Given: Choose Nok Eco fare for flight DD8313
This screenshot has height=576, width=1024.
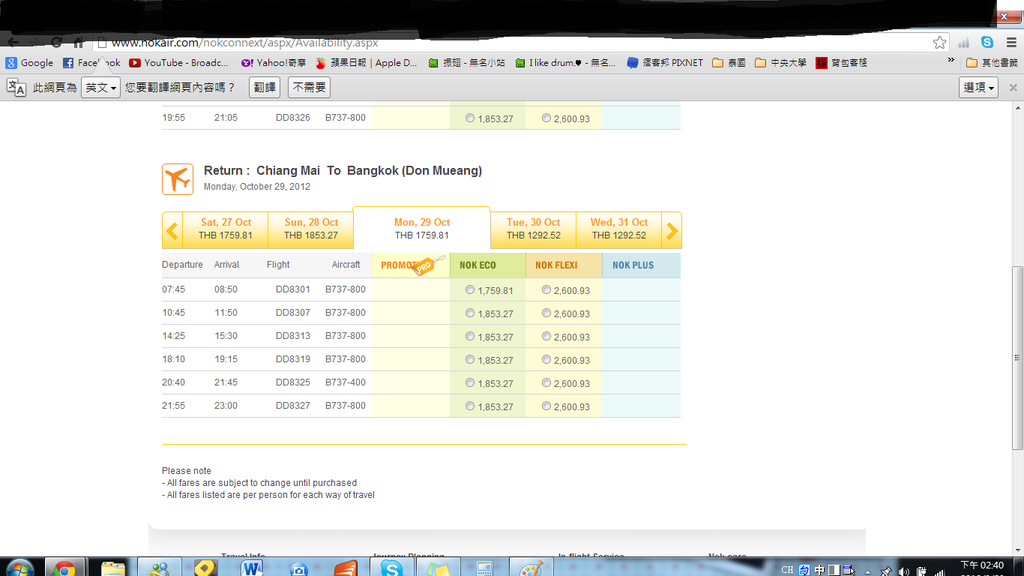Looking at the screenshot, I should (470, 336).
